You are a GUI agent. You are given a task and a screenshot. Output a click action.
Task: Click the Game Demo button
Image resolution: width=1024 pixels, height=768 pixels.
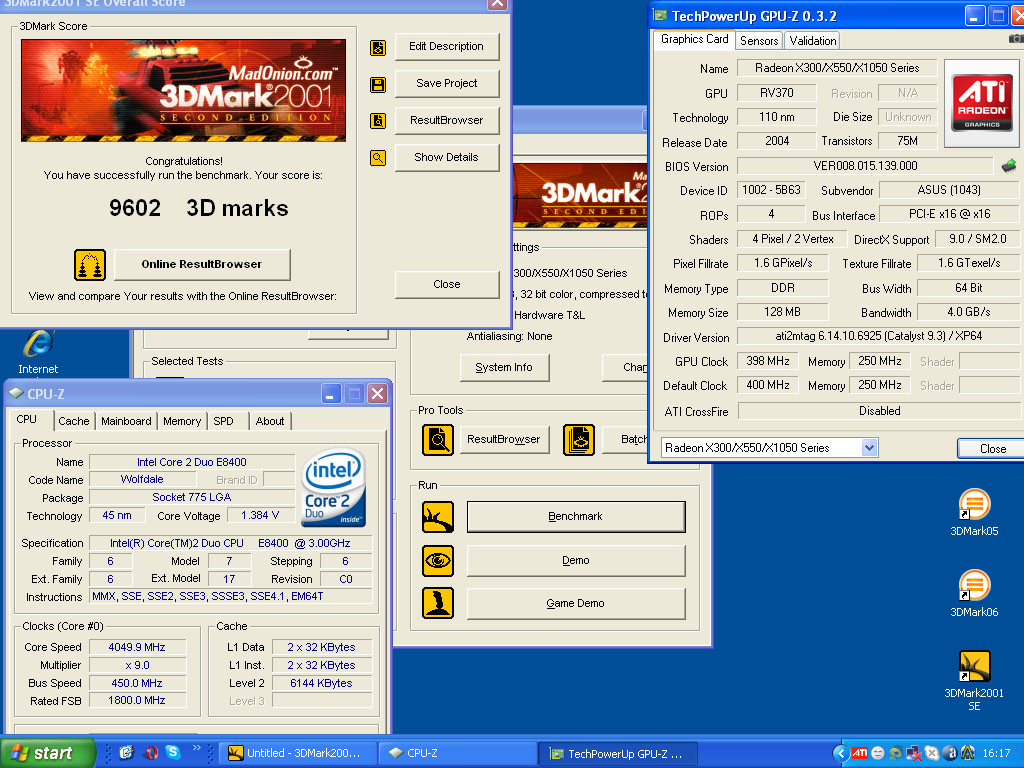[575, 603]
